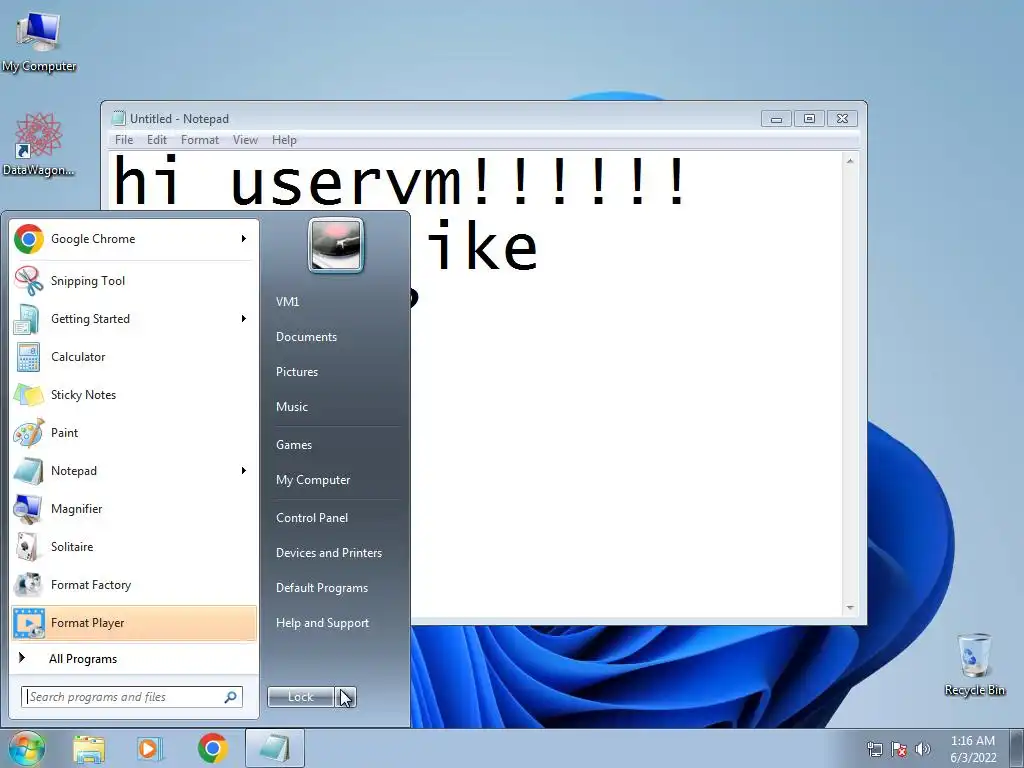Open Games from Start menu
This screenshot has height=768, width=1024.
(x=294, y=445)
